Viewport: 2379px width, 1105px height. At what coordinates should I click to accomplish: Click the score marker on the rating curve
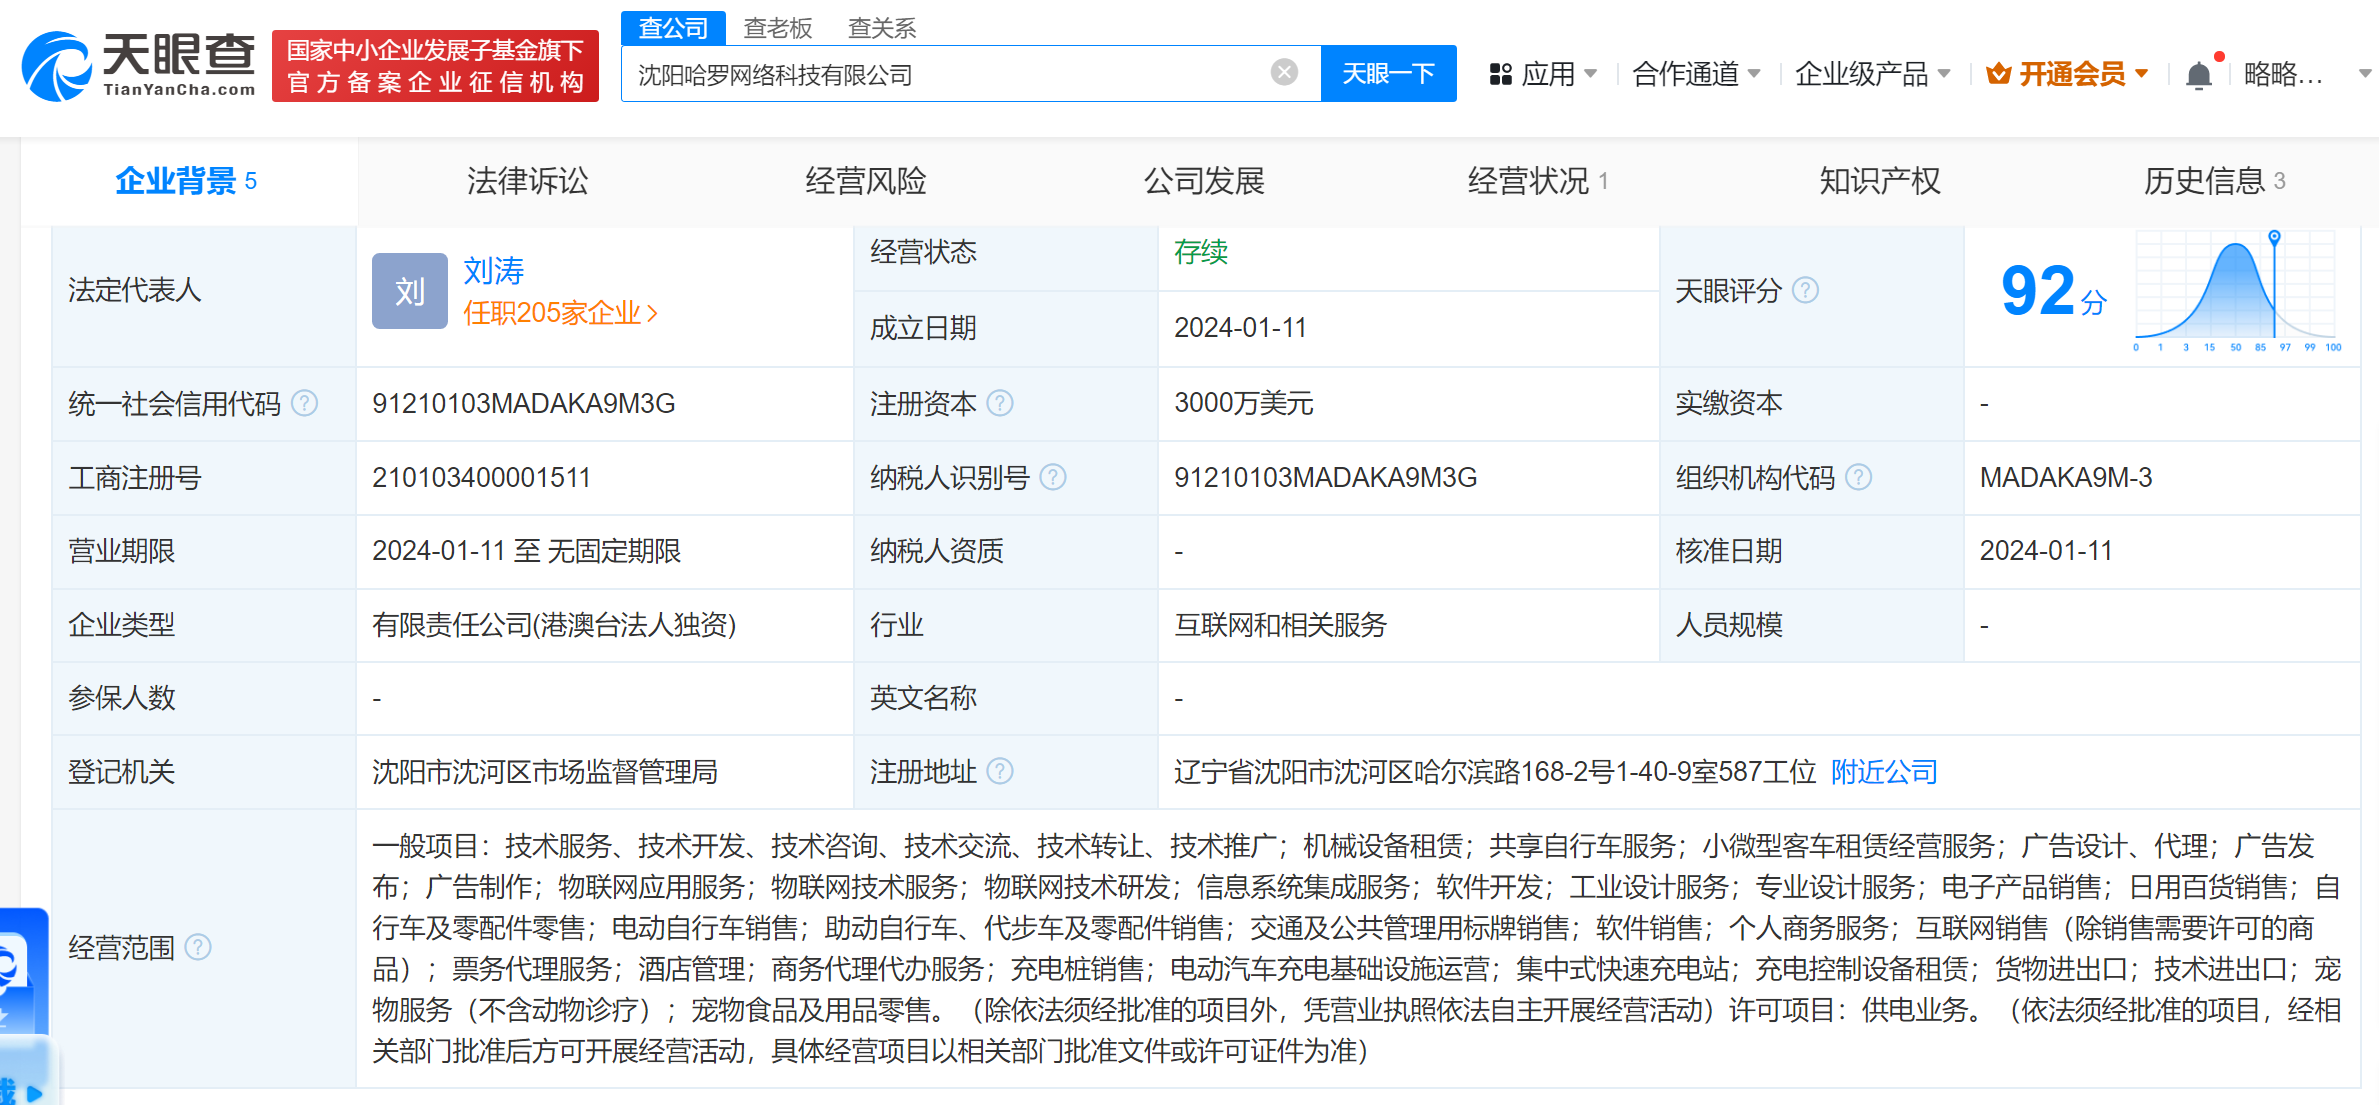point(2272,238)
